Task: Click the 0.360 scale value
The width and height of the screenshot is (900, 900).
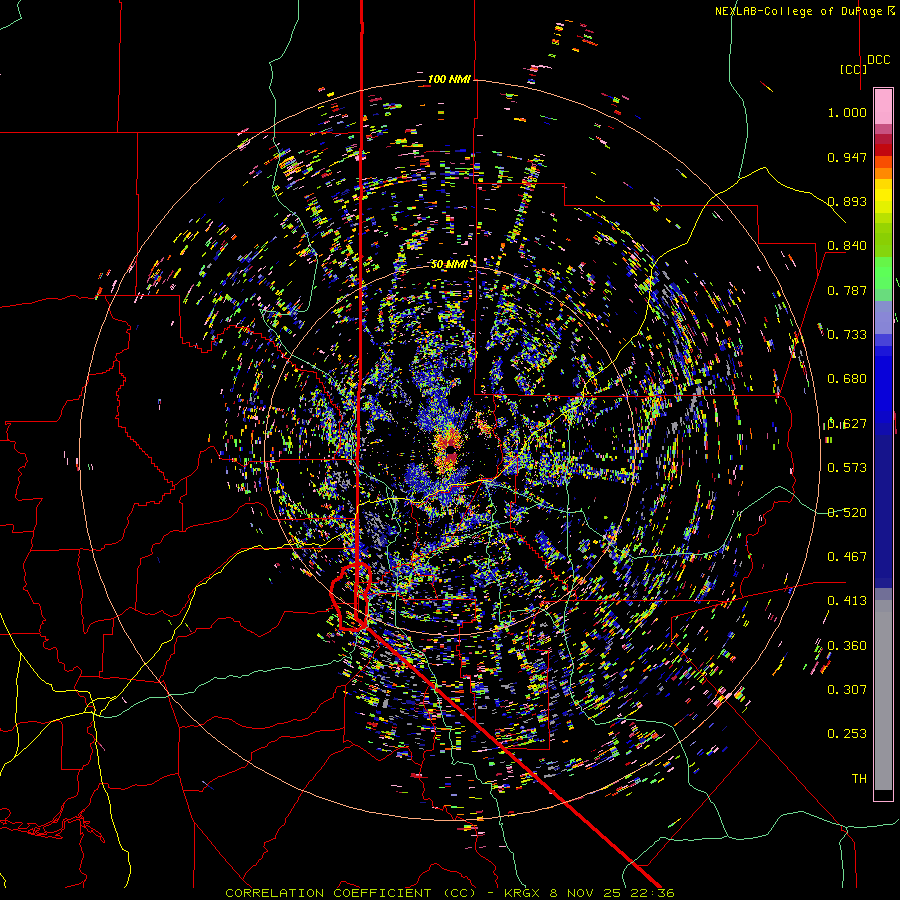Action: point(847,646)
